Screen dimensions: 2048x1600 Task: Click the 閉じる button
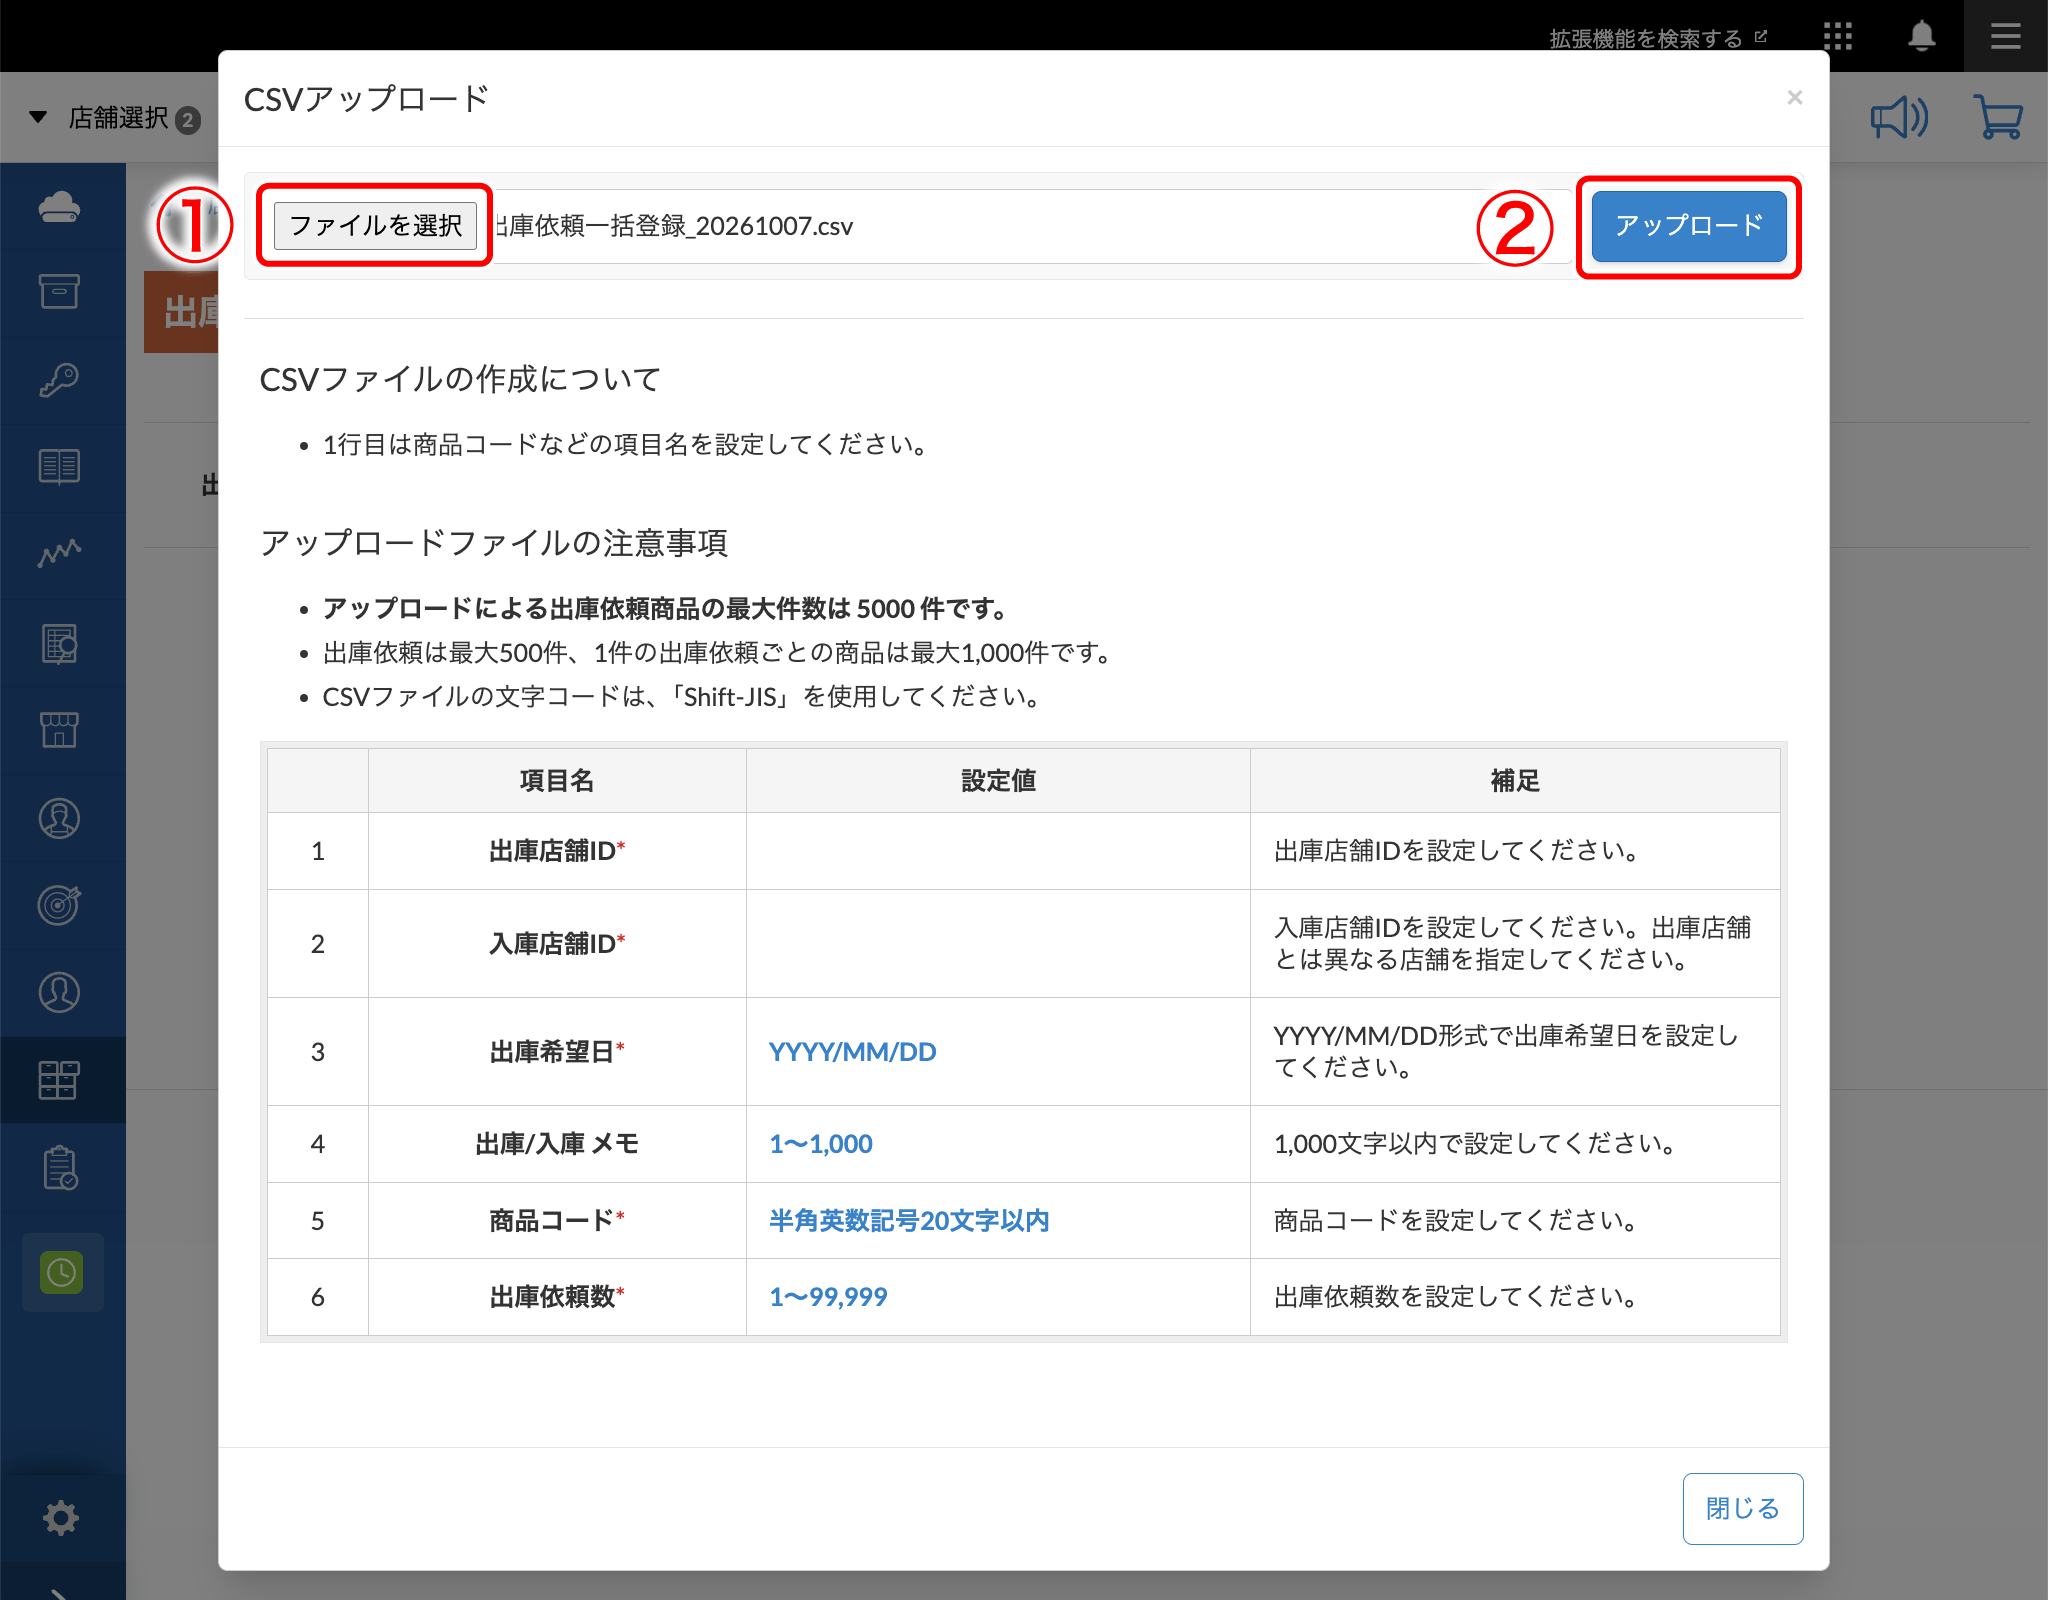(x=1743, y=1508)
